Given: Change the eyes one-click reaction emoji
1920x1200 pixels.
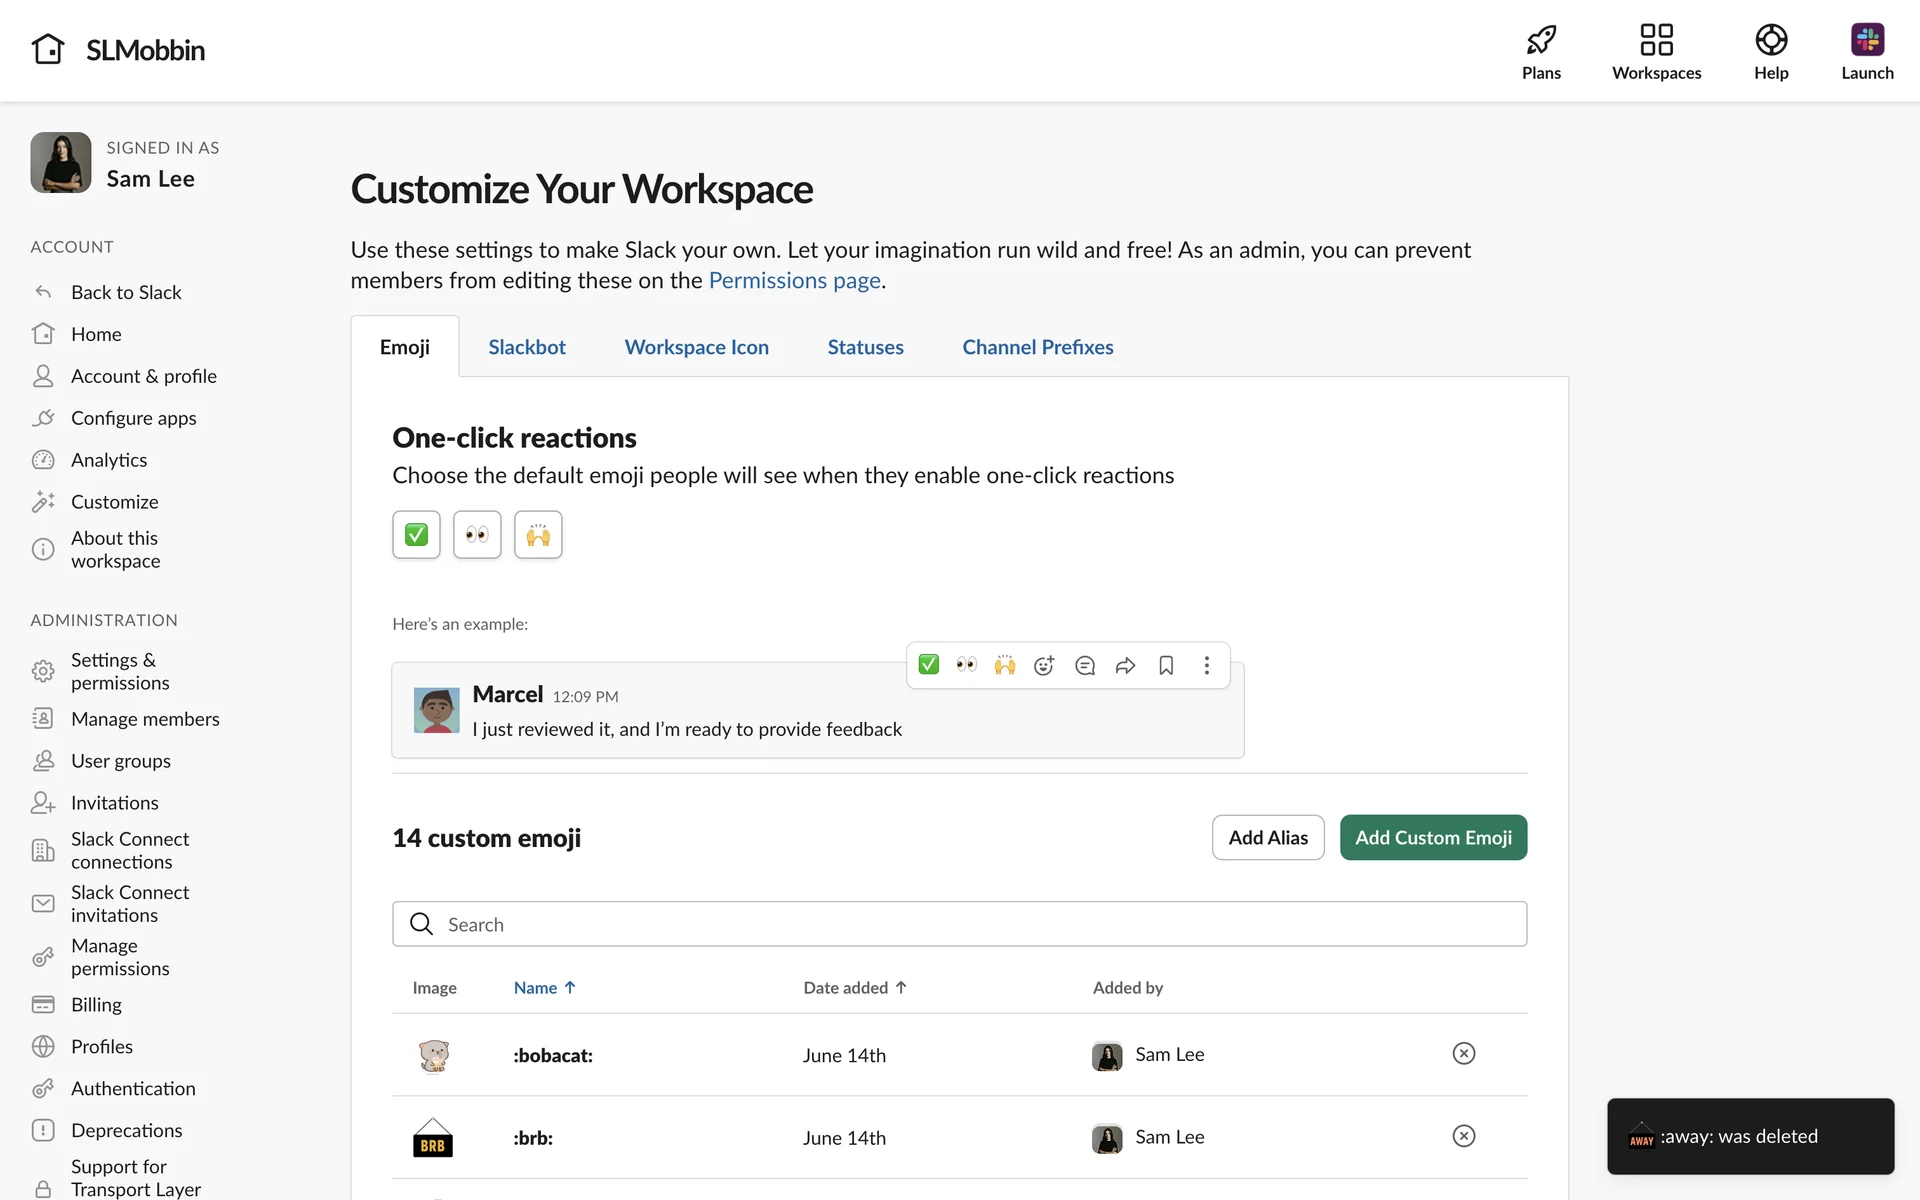Looking at the screenshot, I should coord(477,535).
